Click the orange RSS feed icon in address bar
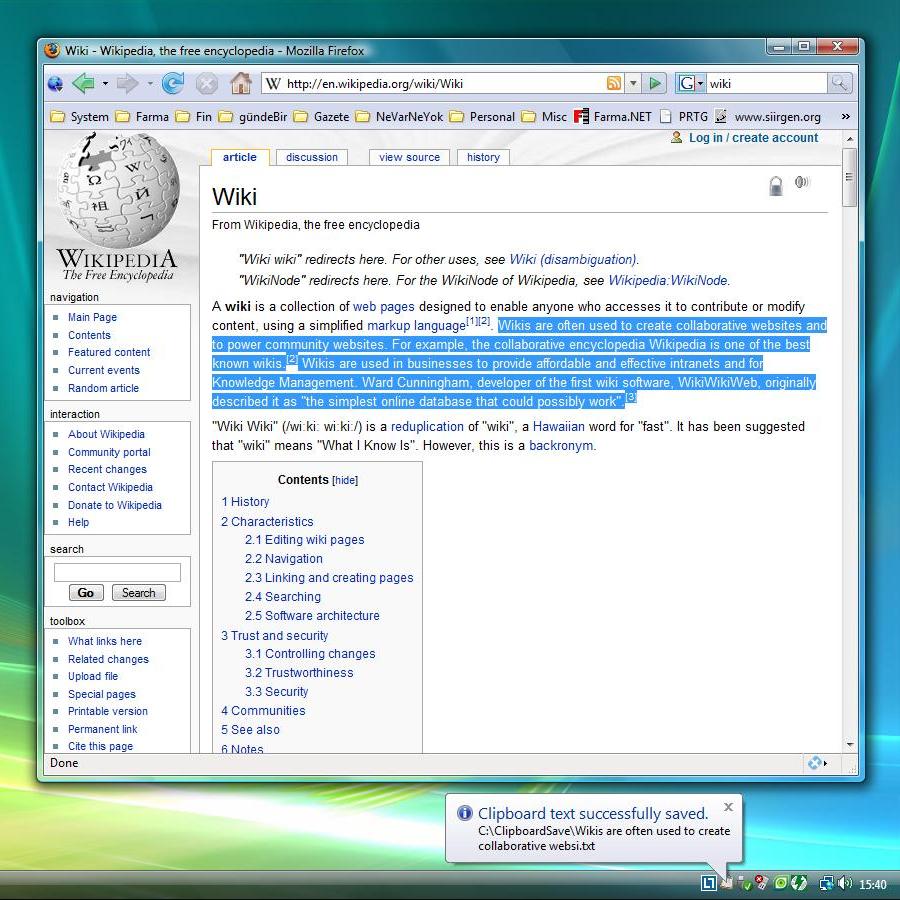The height and width of the screenshot is (900, 900). [614, 84]
